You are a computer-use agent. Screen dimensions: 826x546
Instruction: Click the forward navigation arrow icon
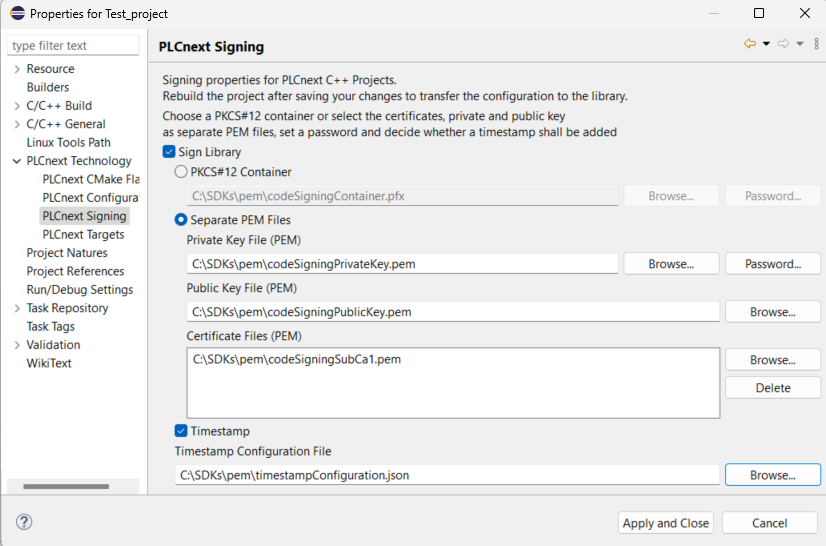(783, 44)
